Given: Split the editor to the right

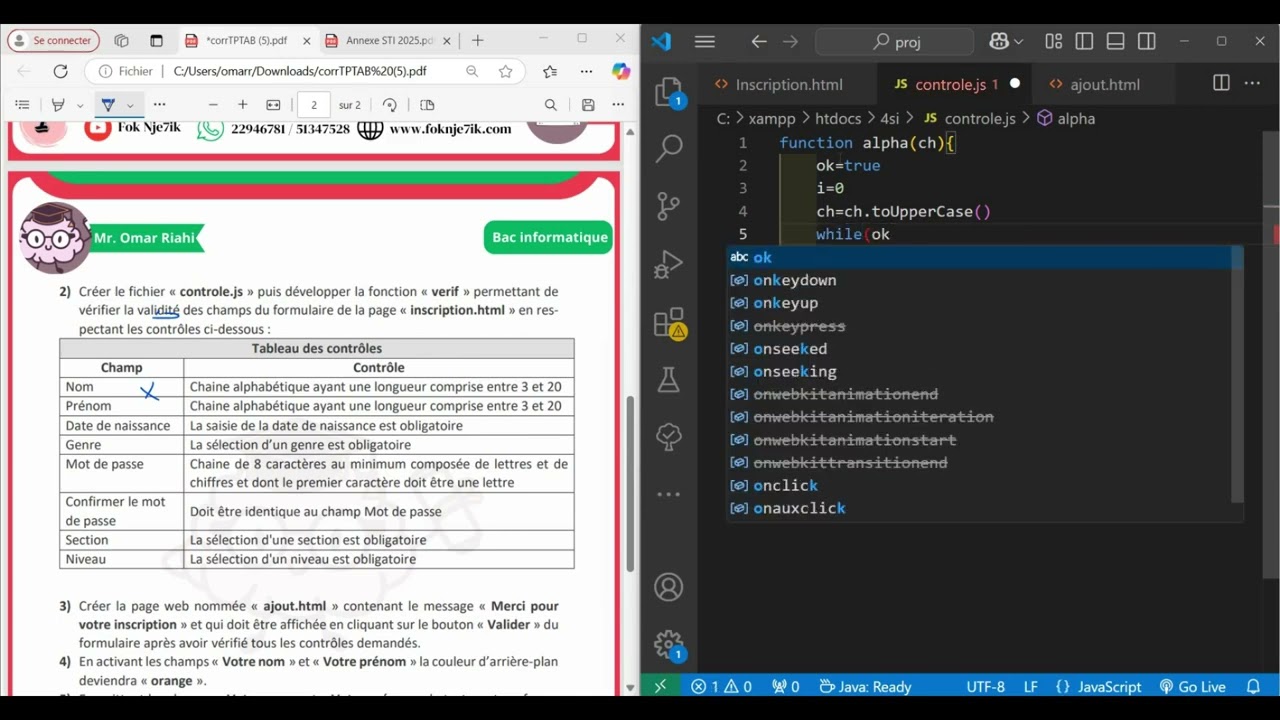Looking at the screenshot, I should pyautogui.click(x=1221, y=83).
